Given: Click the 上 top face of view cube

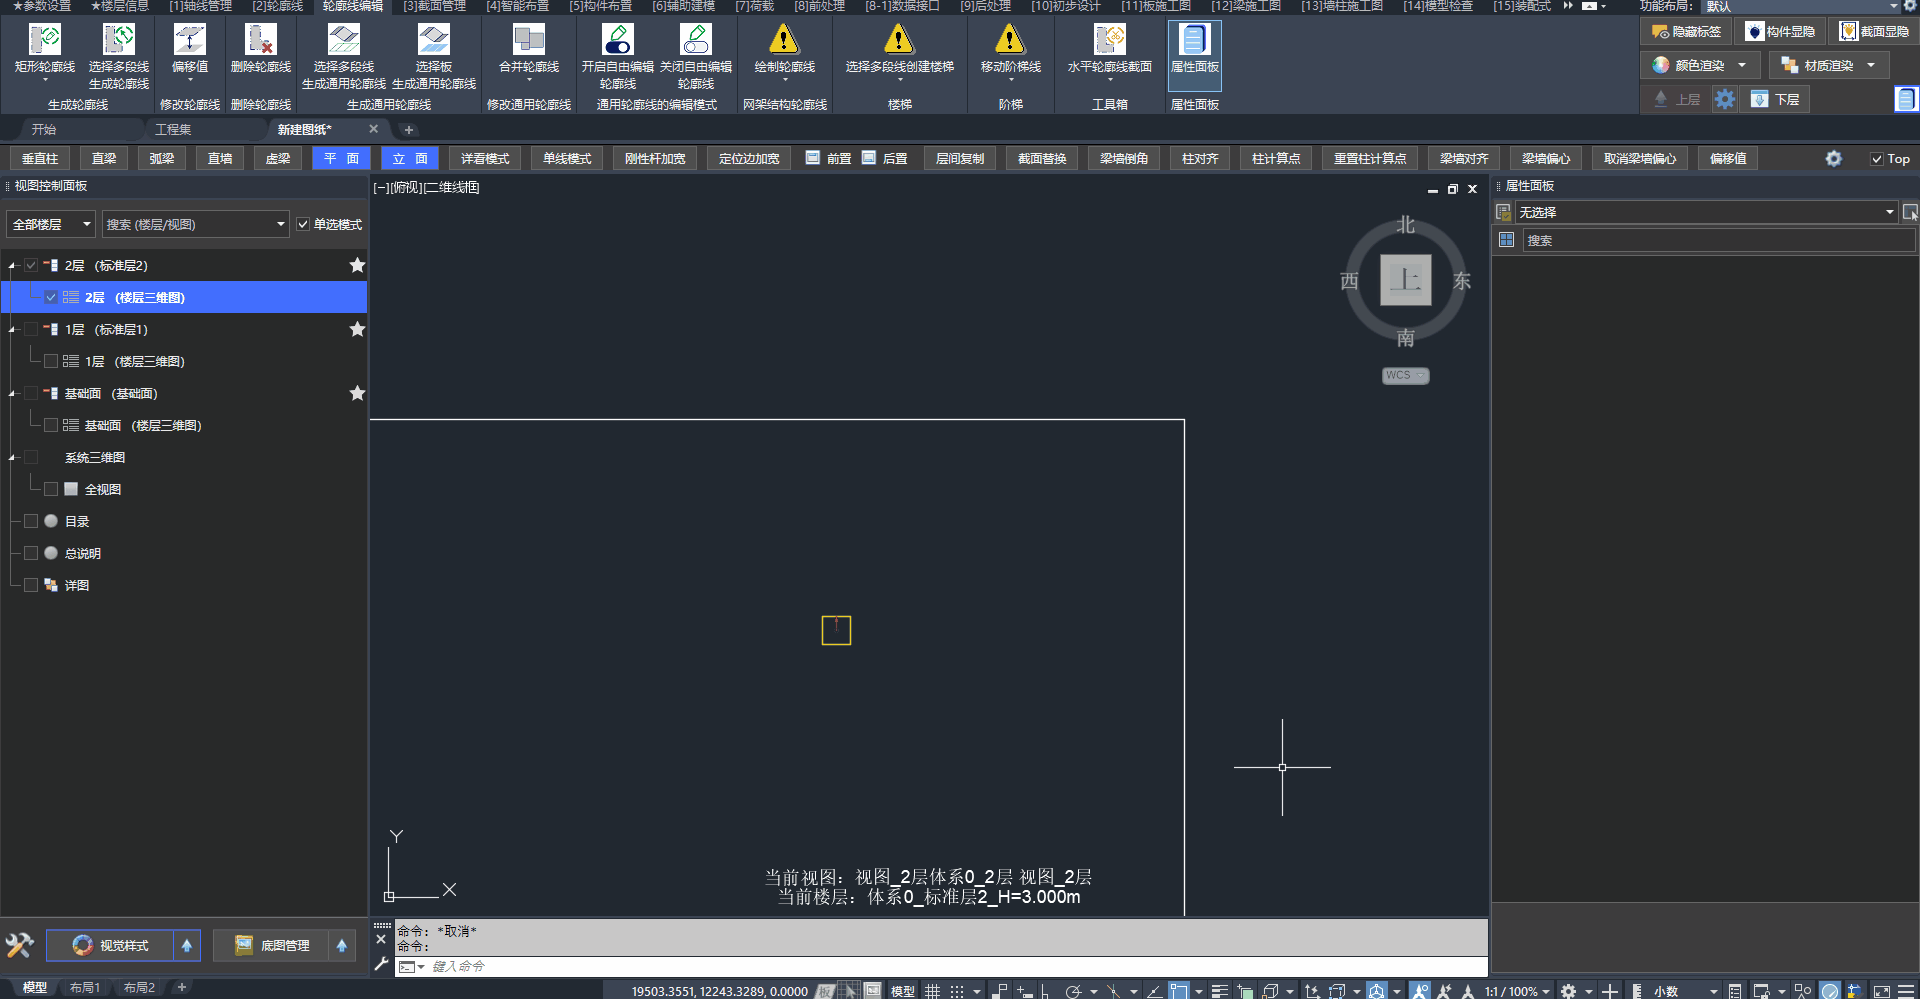Looking at the screenshot, I should click(x=1405, y=280).
